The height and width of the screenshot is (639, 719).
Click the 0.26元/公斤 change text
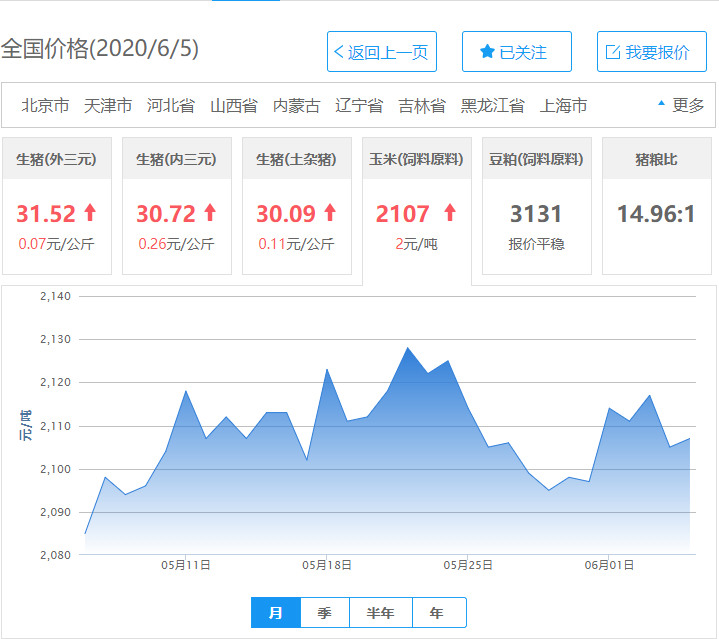click(x=176, y=244)
